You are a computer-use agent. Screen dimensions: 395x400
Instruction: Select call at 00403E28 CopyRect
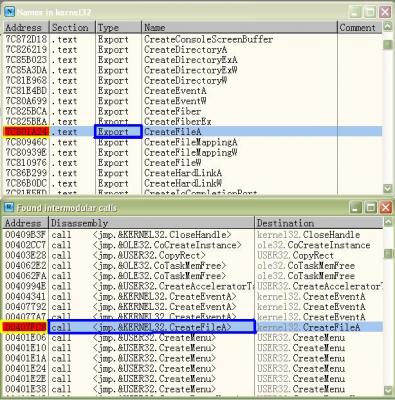coord(193,255)
